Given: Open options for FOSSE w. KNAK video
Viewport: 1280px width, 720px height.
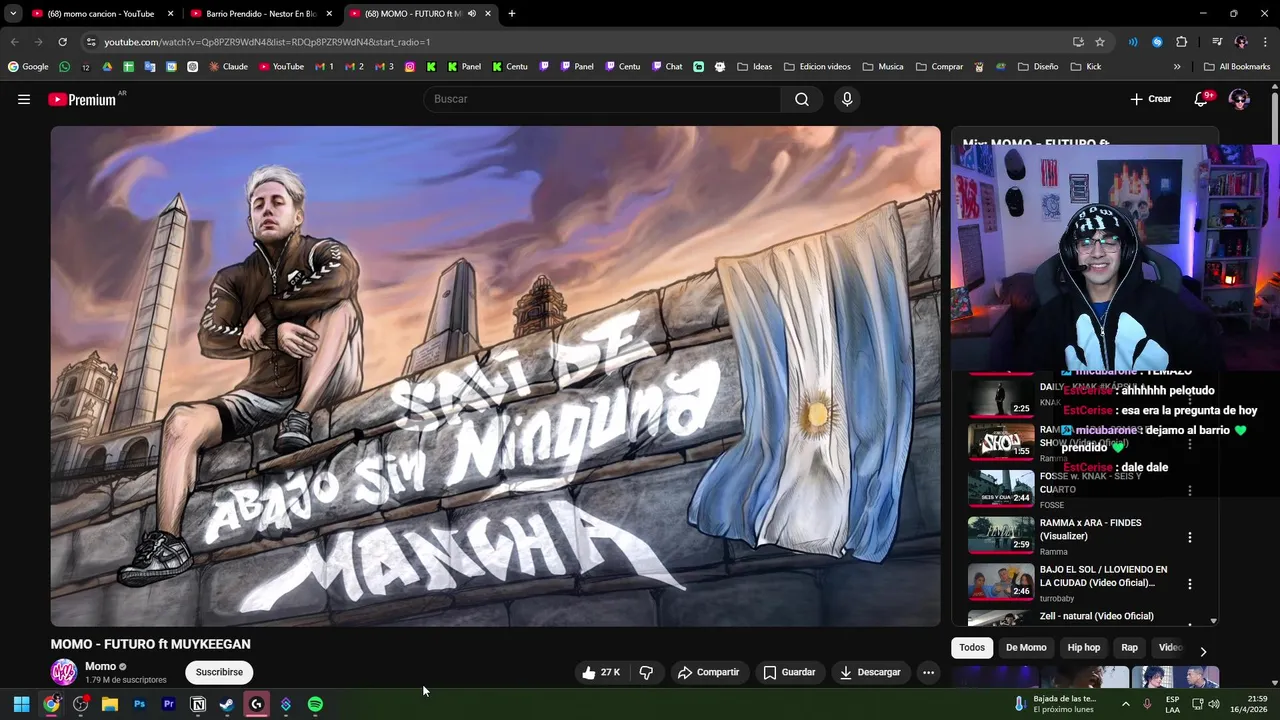Looking at the screenshot, I should [1189, 491].
